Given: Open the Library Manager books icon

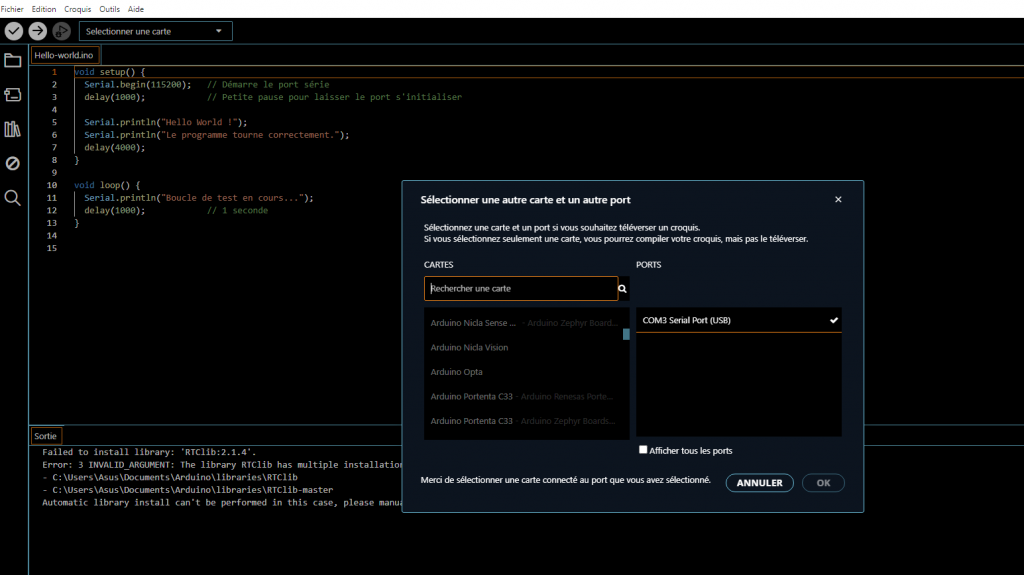Looking at the screenshot, I should [x=12, y=129].
